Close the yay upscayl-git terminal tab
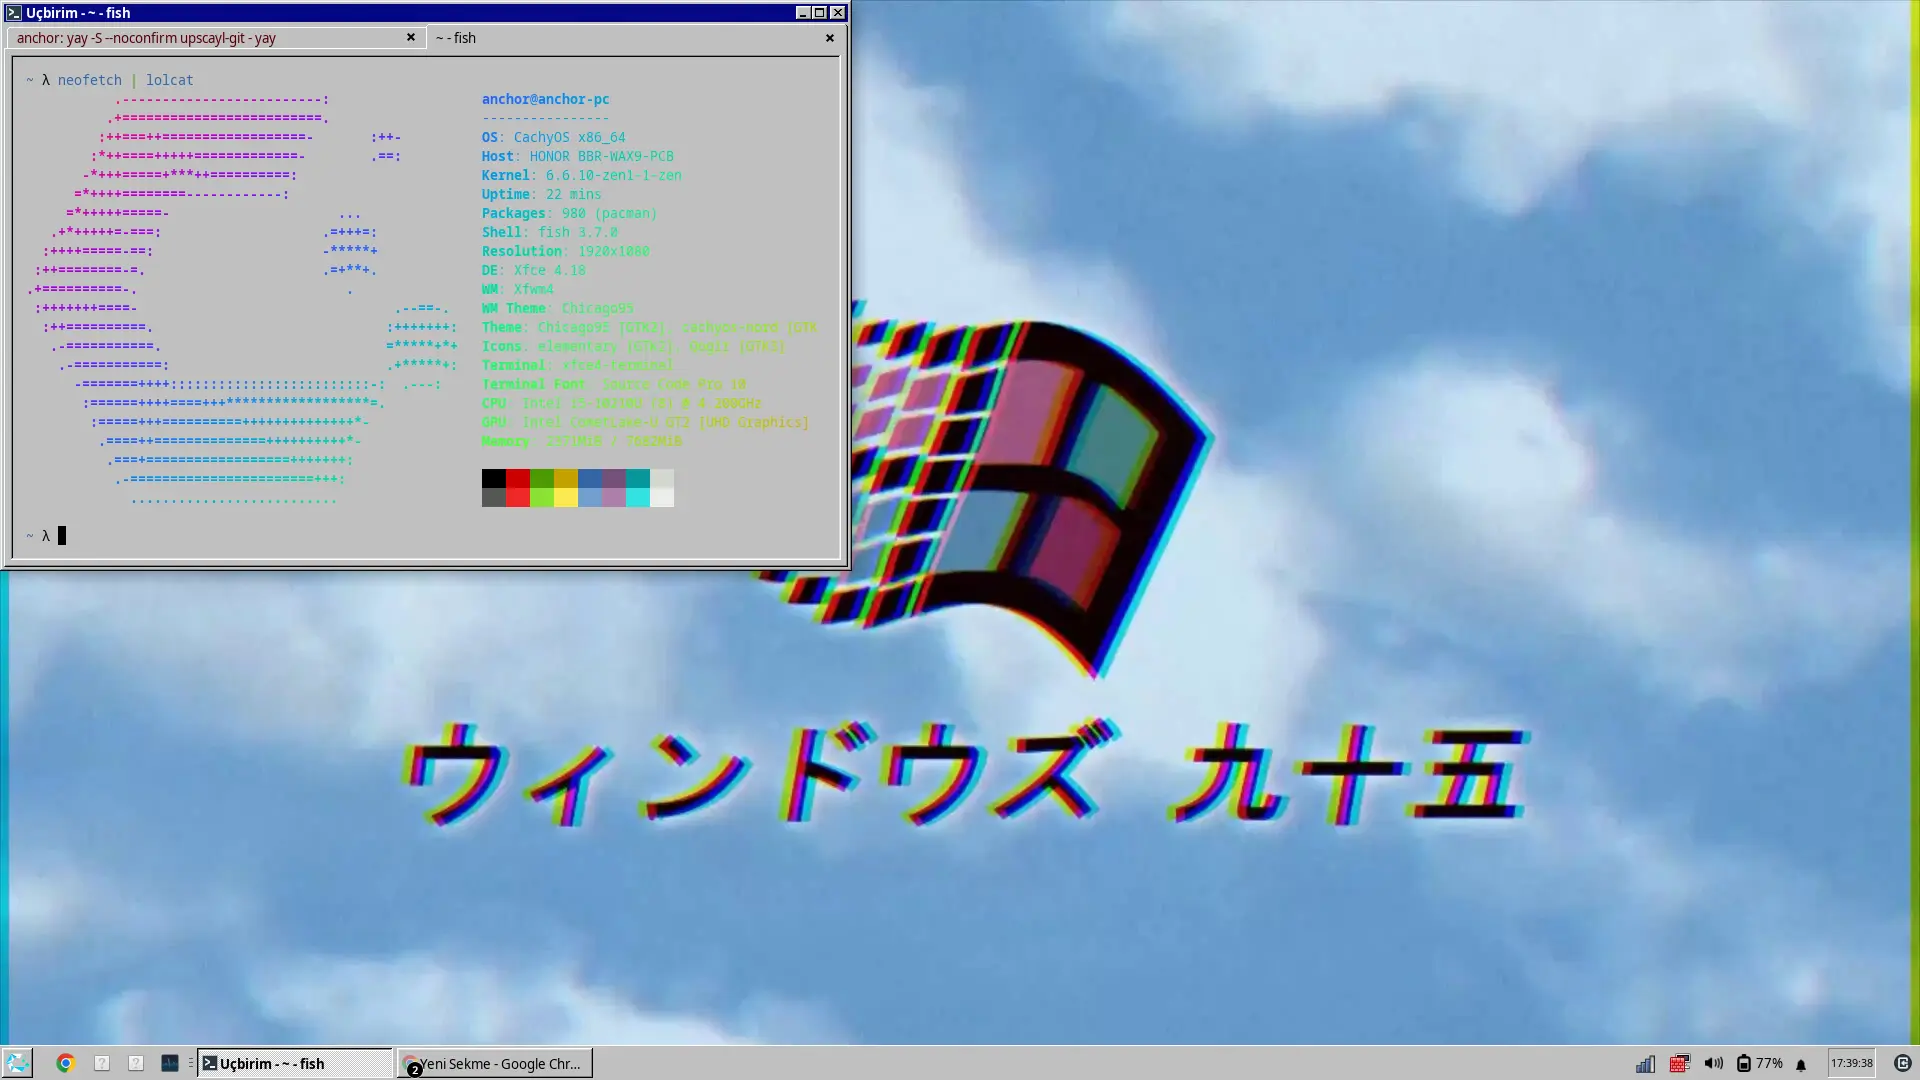This screenshot has height=1080, width=1920. tap(411, 37)
